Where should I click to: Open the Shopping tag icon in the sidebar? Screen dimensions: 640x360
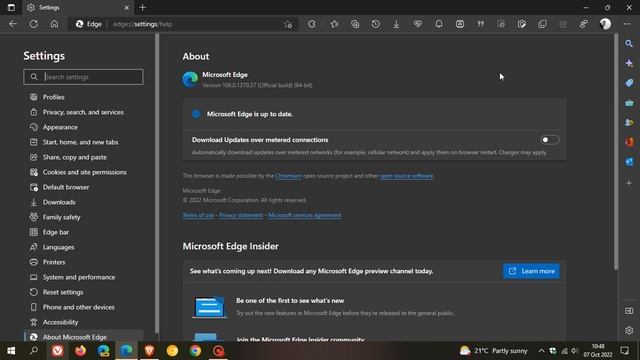[629, 83]
